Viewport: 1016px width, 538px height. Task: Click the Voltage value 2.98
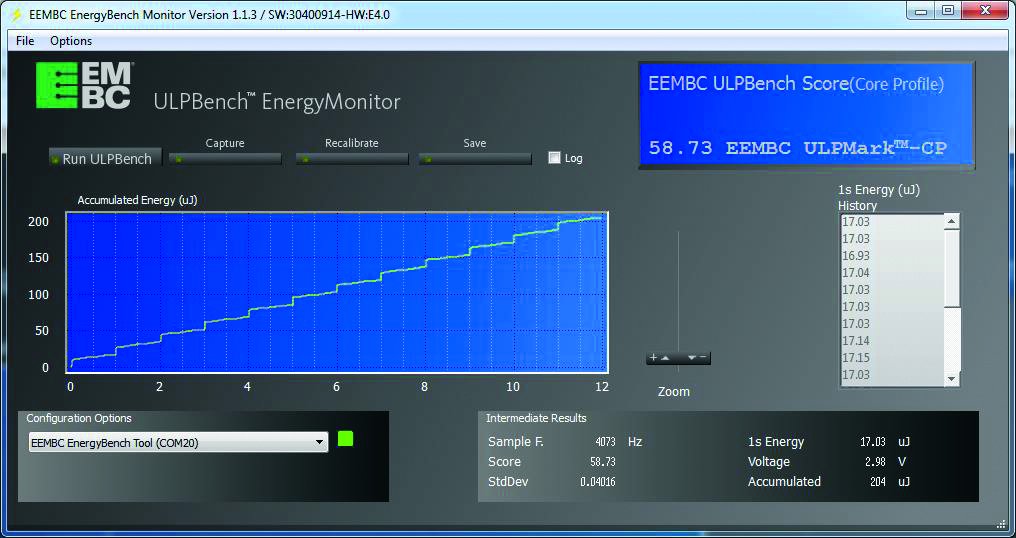[874, 462]
